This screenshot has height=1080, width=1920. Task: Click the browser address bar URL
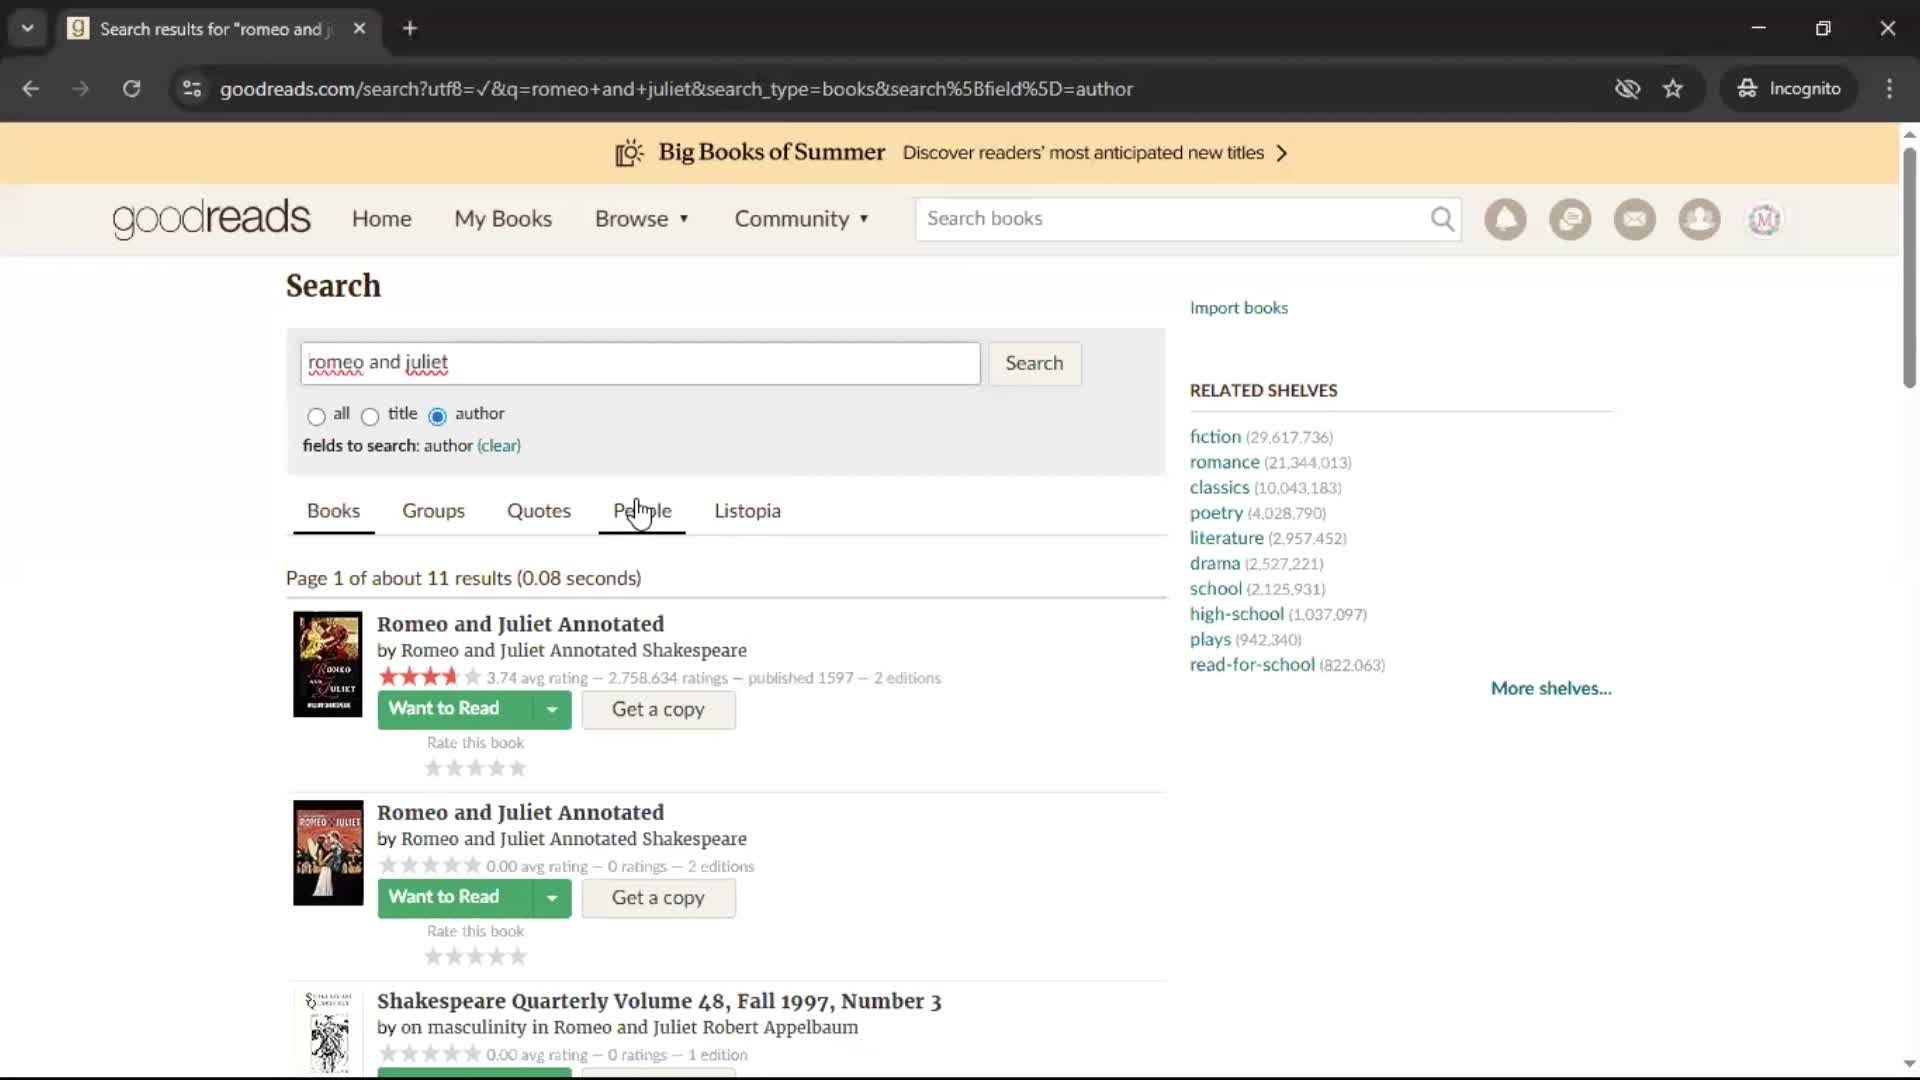(x=676, y=89)
